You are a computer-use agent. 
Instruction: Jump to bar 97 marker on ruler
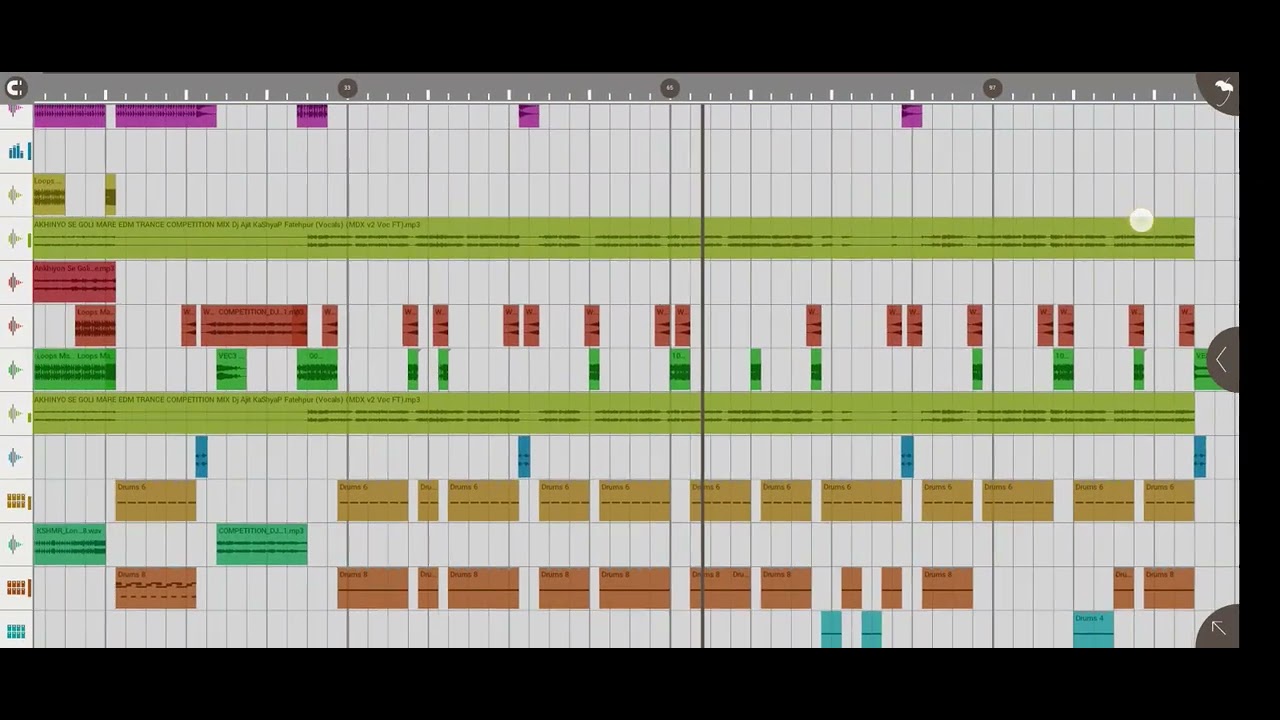[992, 88]
